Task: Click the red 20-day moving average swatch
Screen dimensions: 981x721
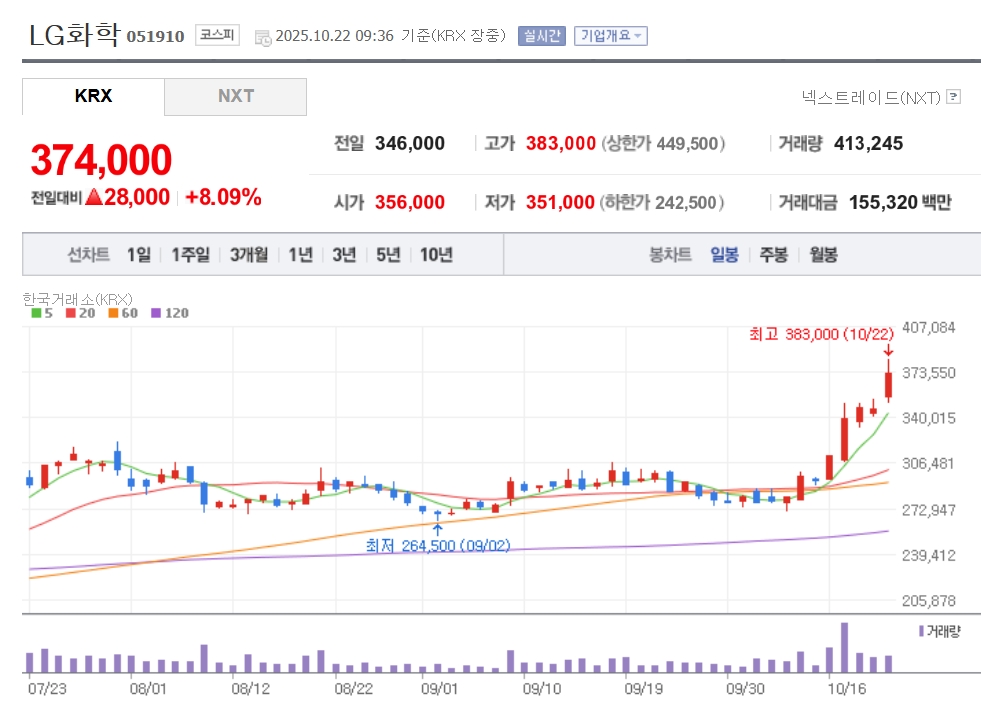Action: pyautogui.click(x=70, y=313)
